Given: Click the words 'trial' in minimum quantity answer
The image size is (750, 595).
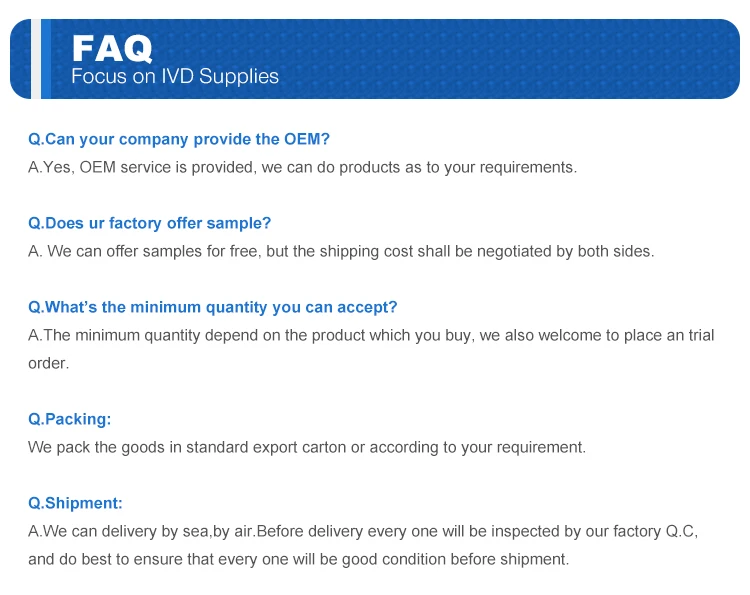Looking at the screenshot, I should 701,335.
